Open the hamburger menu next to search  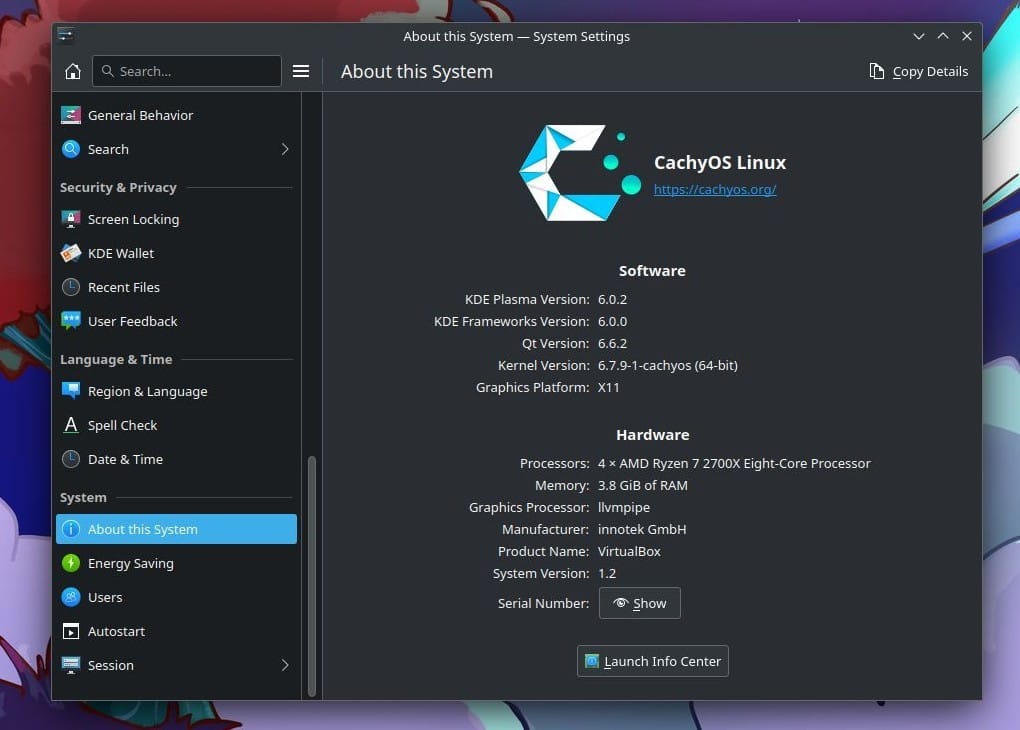tap(301, 71)
